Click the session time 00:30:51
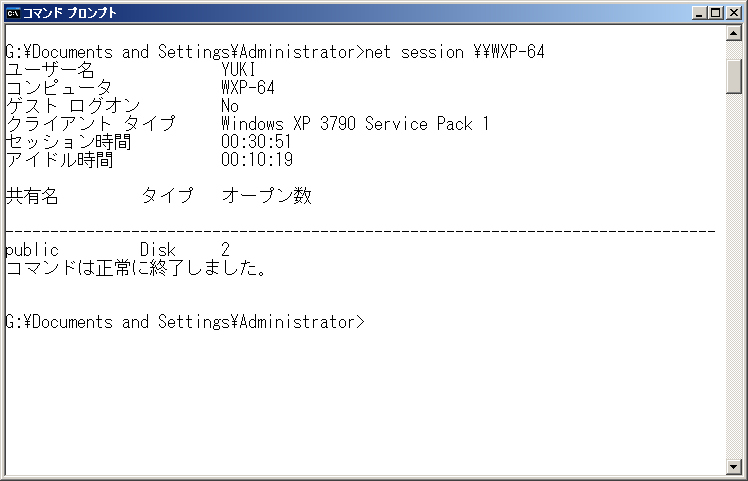748x481 pixels. tap(257, 142)
